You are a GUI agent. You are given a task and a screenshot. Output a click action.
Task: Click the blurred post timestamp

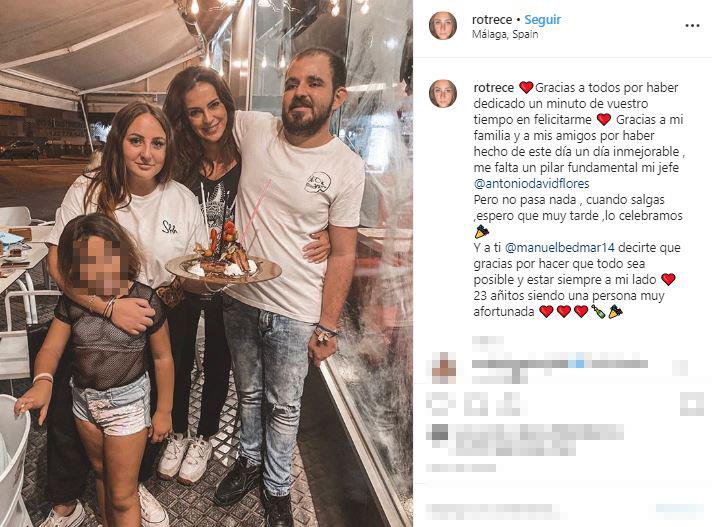pyautogui.click(x=461, y=468)
